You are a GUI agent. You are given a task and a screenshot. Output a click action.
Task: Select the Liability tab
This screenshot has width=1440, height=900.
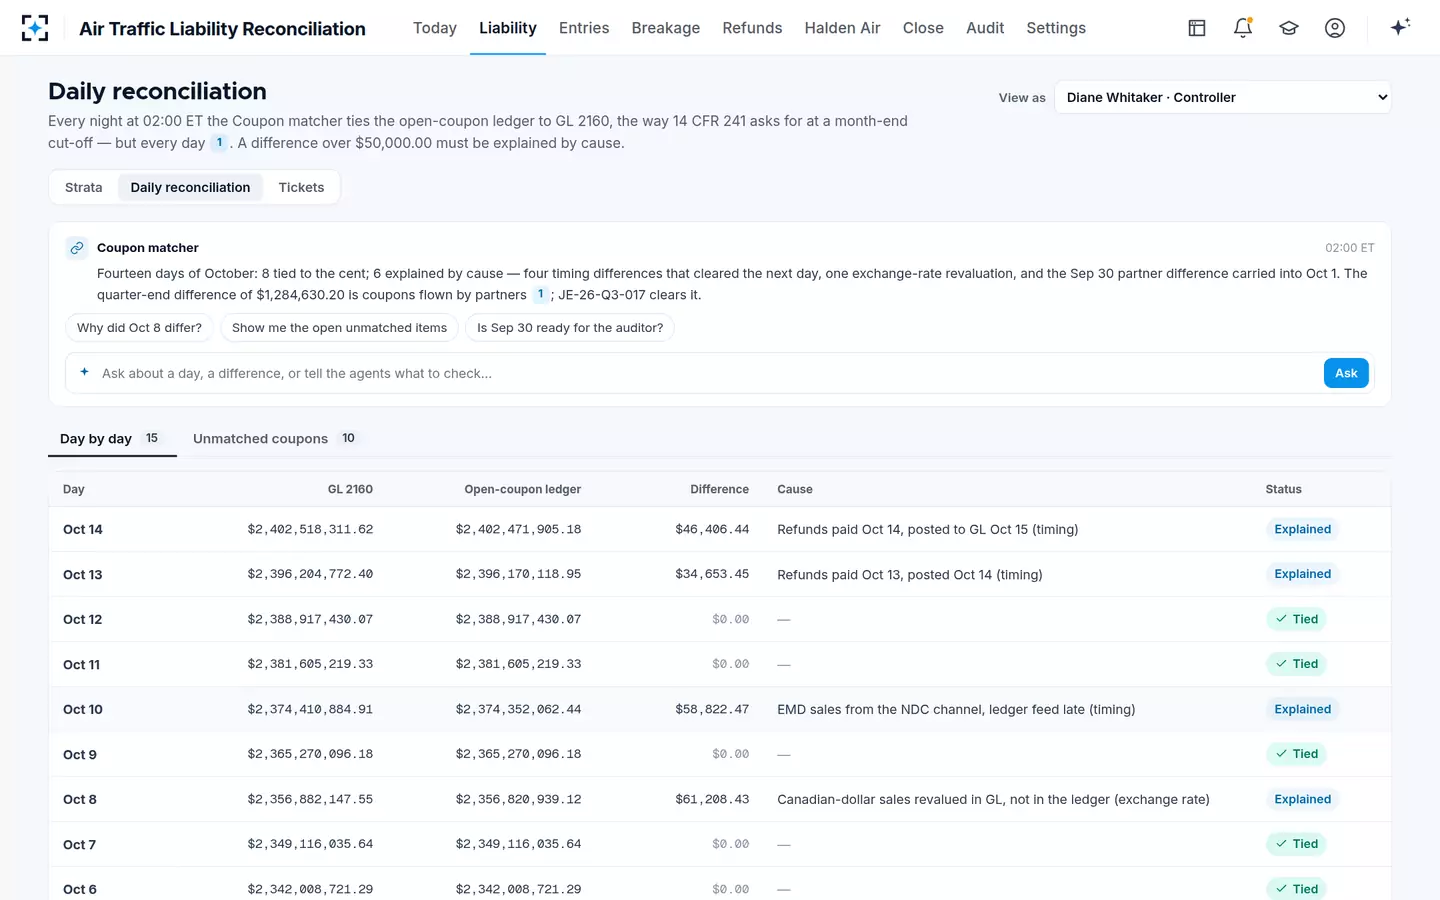(508, 28)
